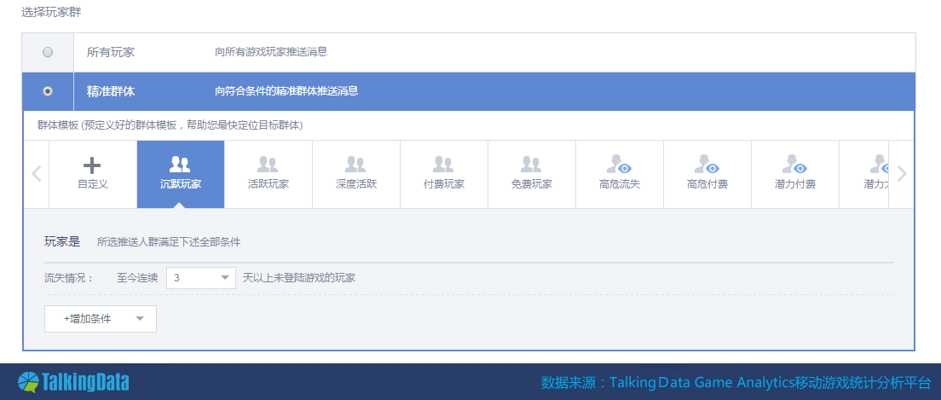This screenshot has width=941, height=400.
Task: Click the 玩家是 heading
Action: tap(62, 242)
